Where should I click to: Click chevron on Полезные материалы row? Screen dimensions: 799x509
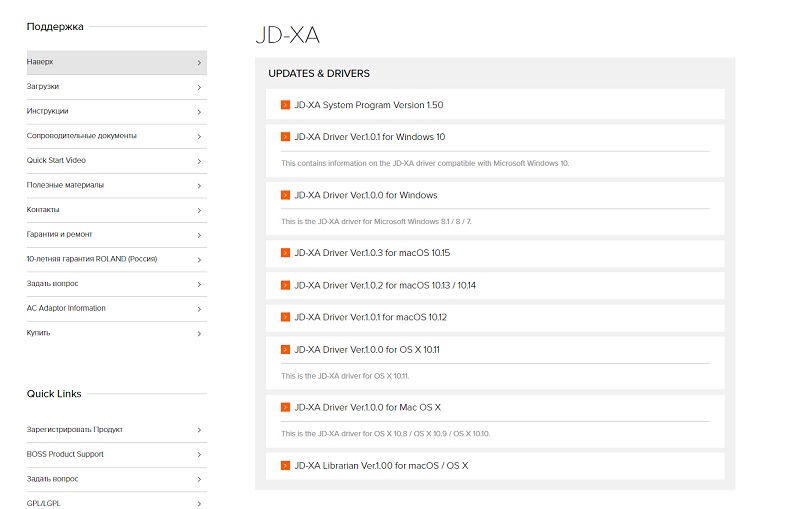199,186
